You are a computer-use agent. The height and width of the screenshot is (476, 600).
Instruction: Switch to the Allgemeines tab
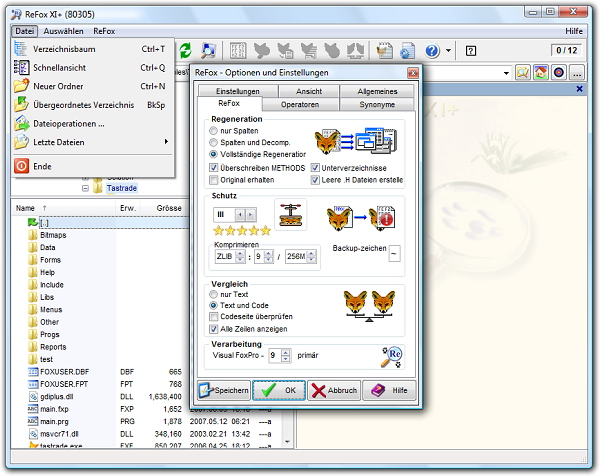(x=377, y=91)
